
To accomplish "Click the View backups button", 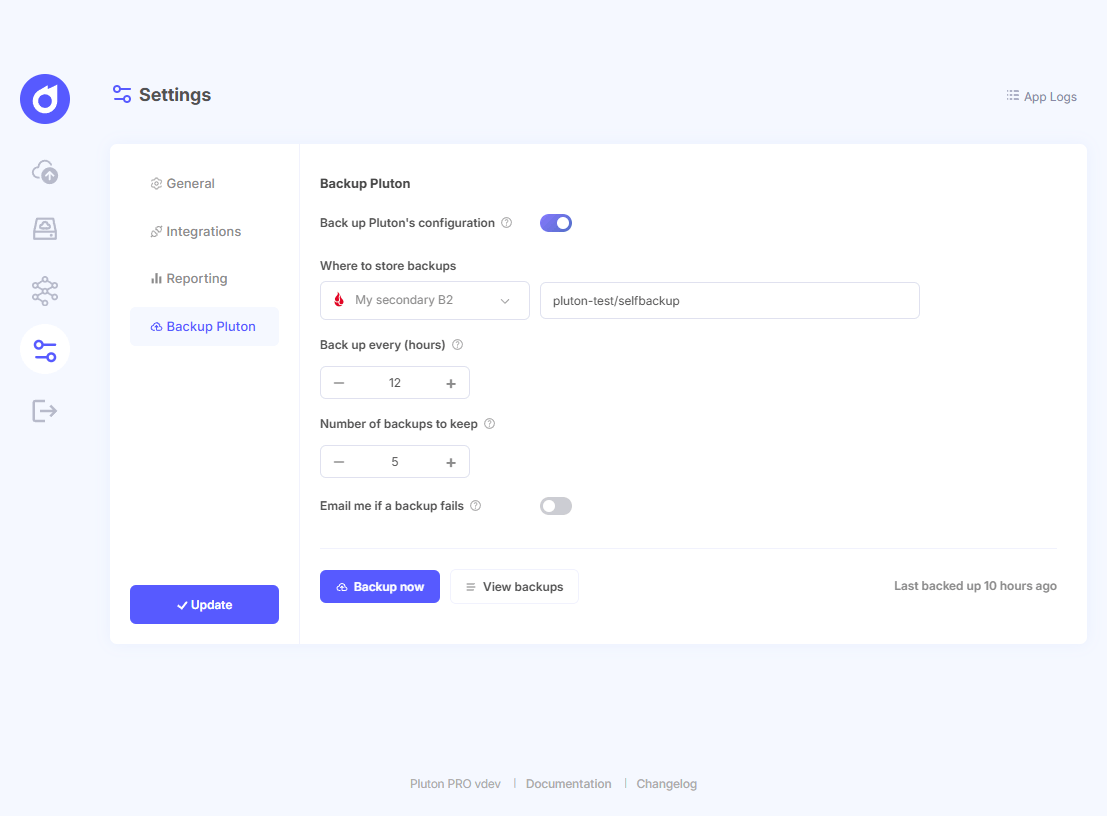I will coord(514,587).
